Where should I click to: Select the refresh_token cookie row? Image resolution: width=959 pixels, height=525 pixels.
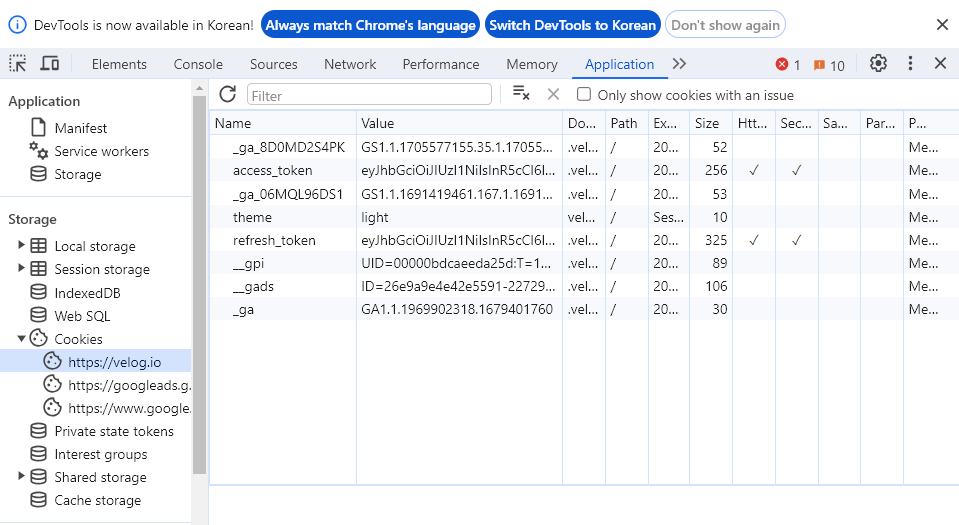(584, 240)
